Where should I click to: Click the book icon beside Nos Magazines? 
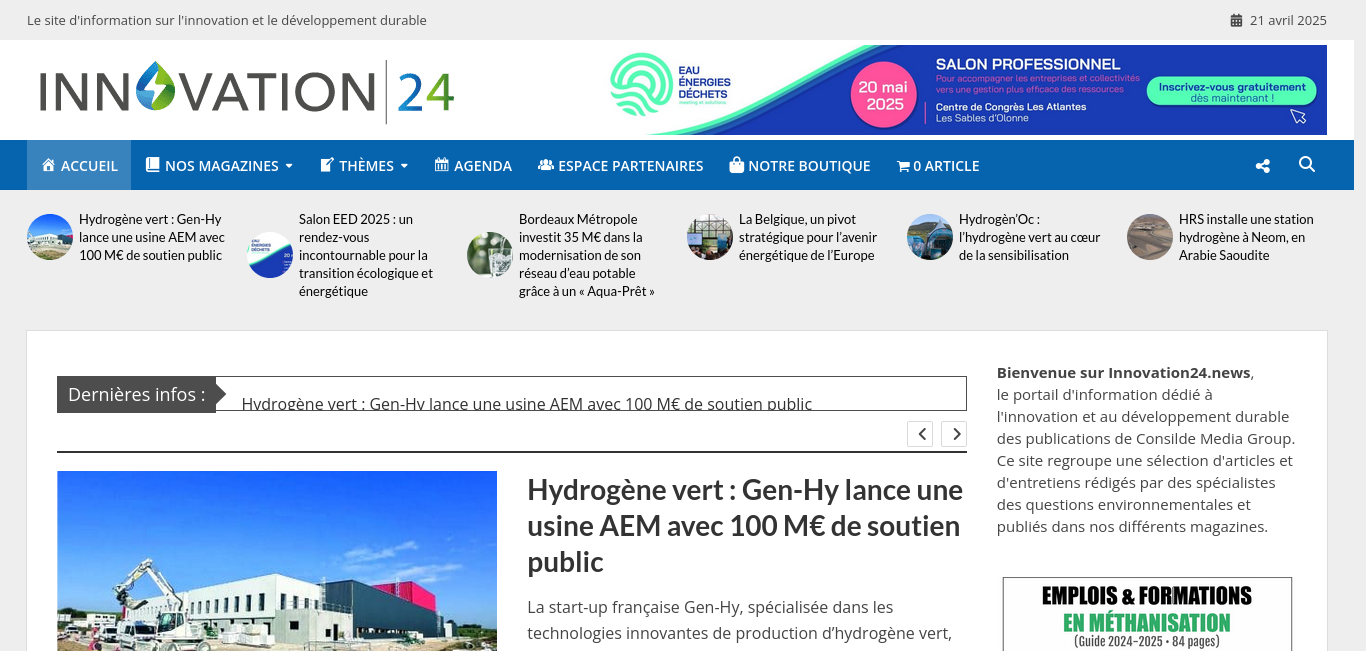pyautogui.click(x=153, y=165)
